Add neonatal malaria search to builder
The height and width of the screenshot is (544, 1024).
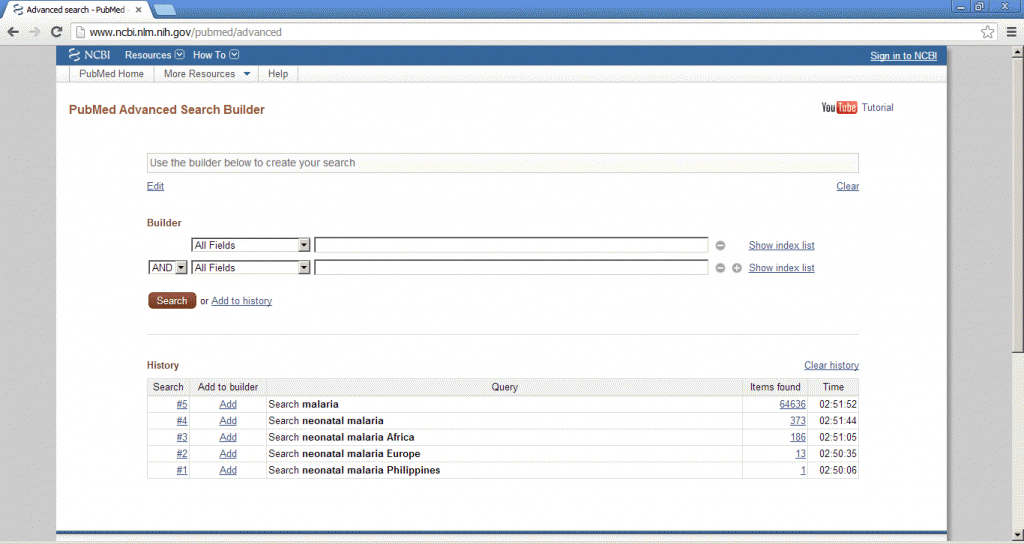click(228, 421)
